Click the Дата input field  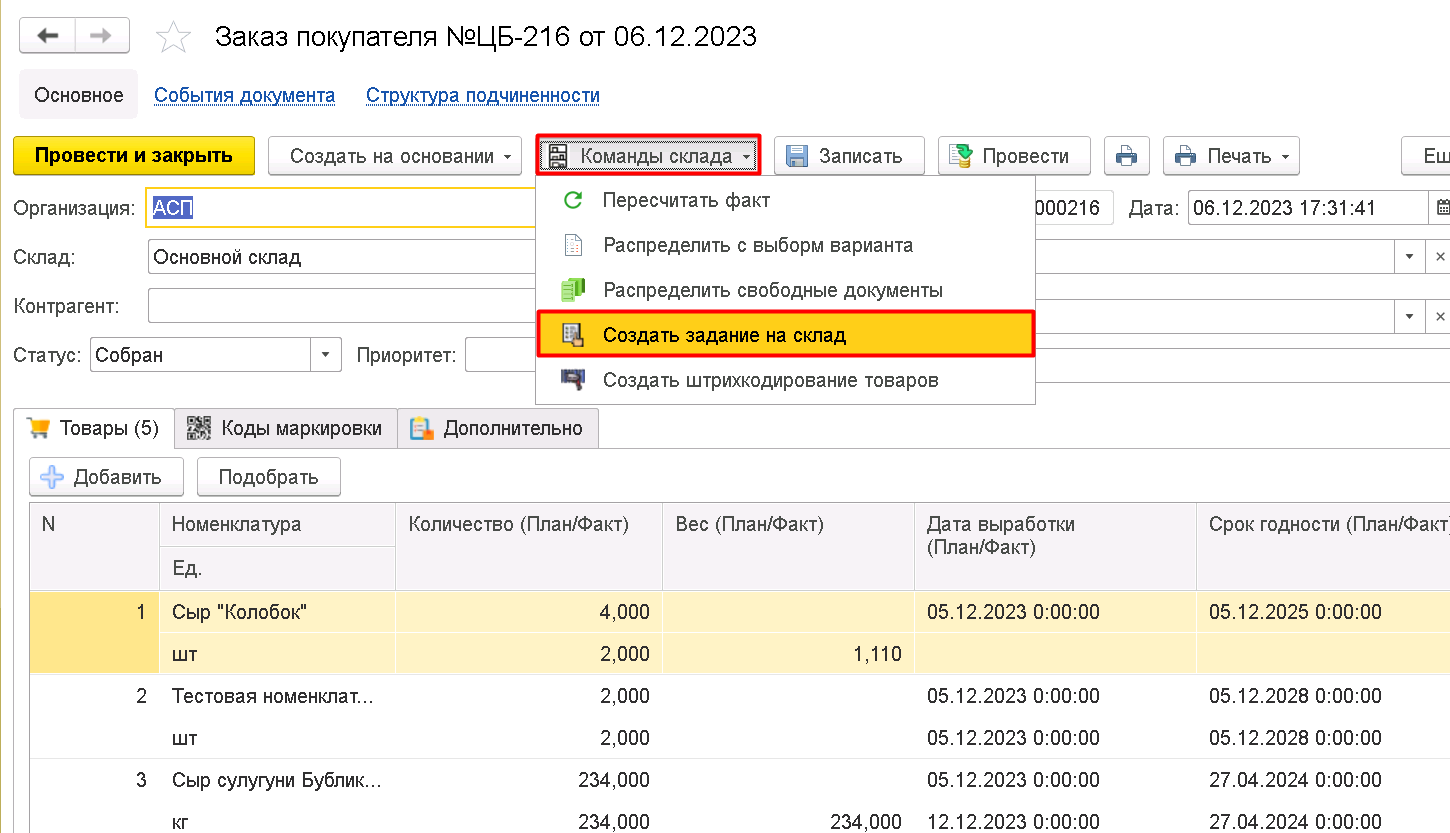1305,209
